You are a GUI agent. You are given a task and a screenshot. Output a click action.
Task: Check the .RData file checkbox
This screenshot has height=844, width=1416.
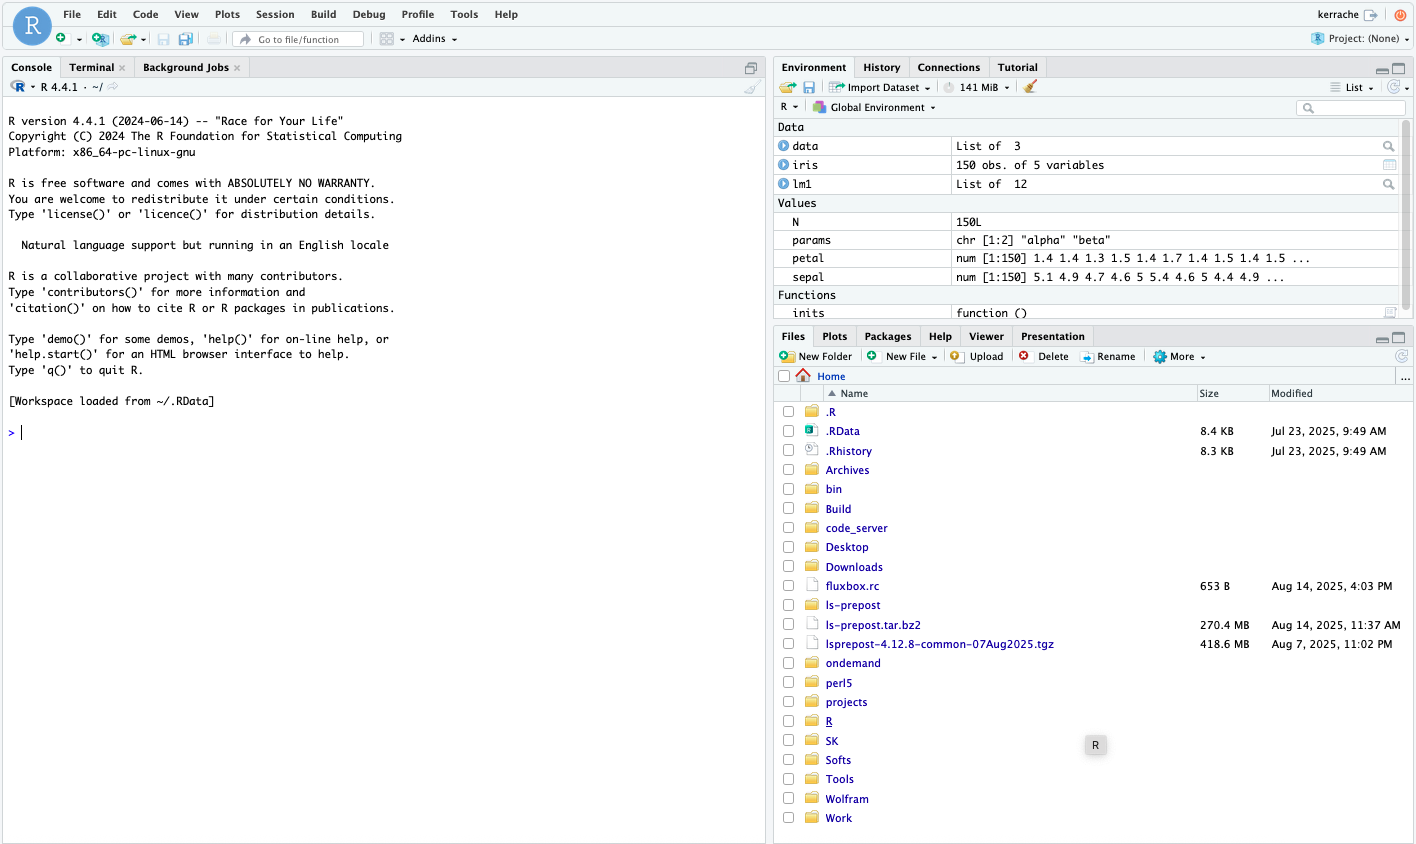pyautogui.click(x=788, y=431)
